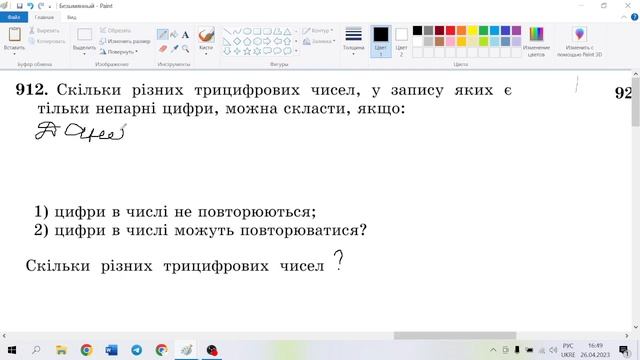Choose the straight Line shape

tap(227, 31)
